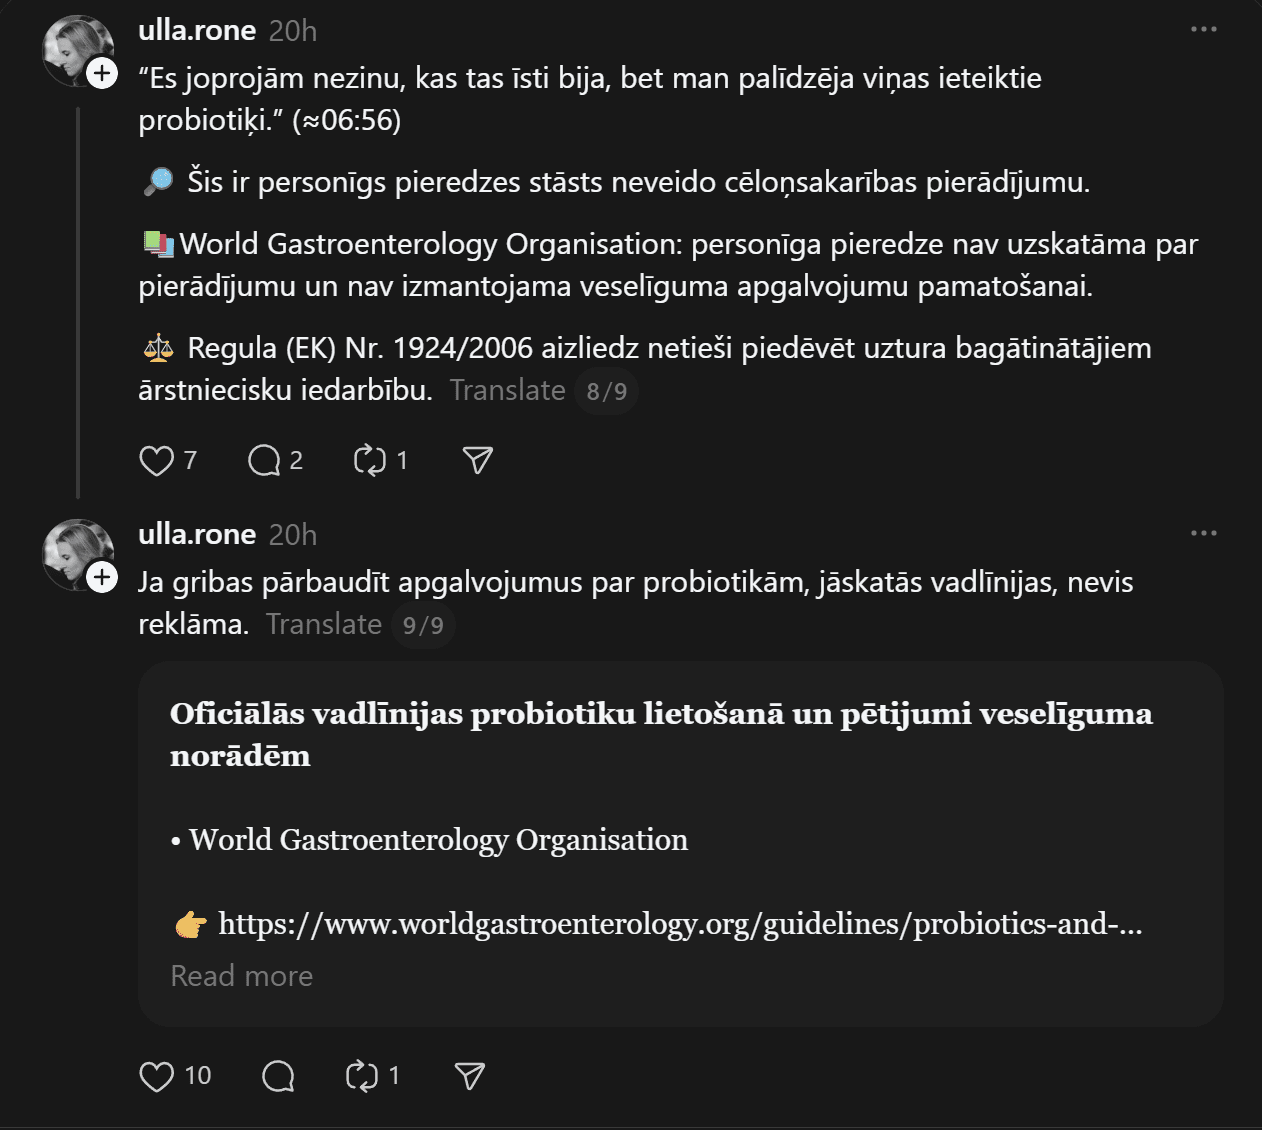Viewport: 1262px width, 1130px height.
Task: Like the 9/9 post with 10 likes
Action: pyautogui.click(x=157, y=1076)
